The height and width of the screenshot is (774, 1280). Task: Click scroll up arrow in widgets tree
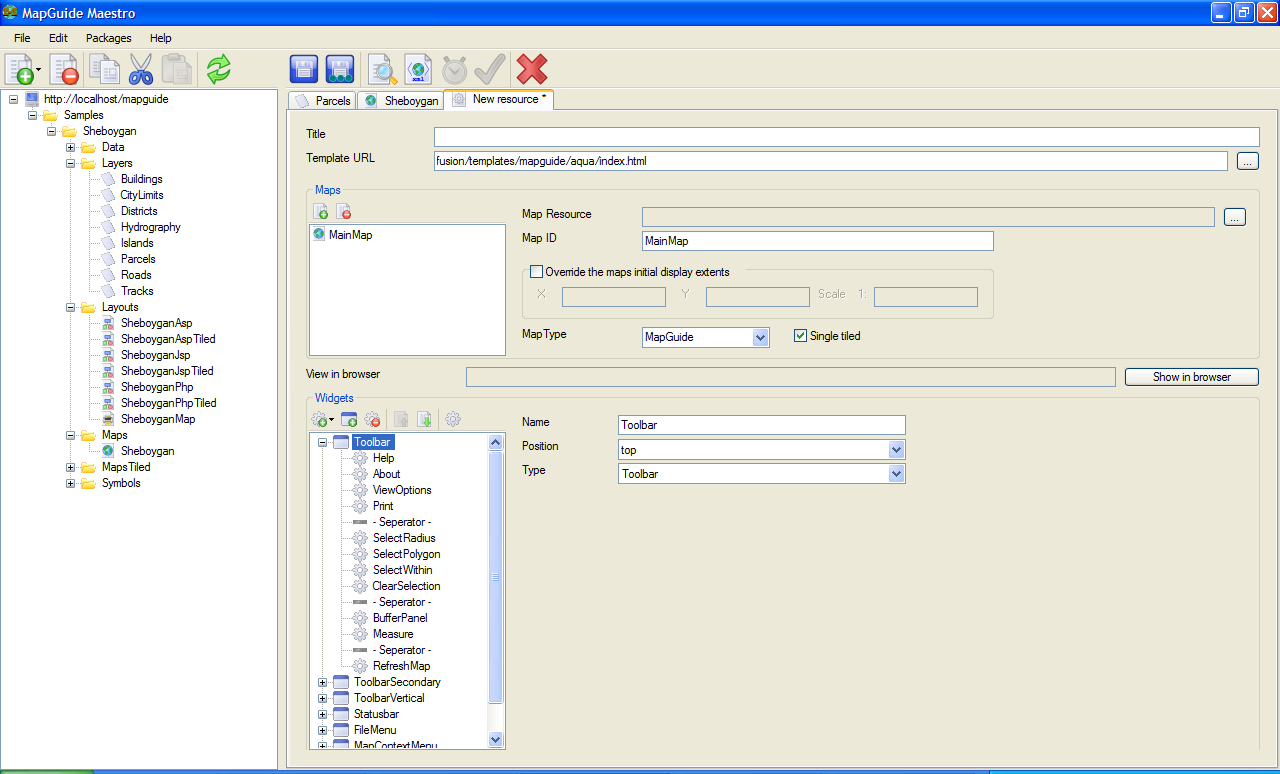tap(495, 442)
